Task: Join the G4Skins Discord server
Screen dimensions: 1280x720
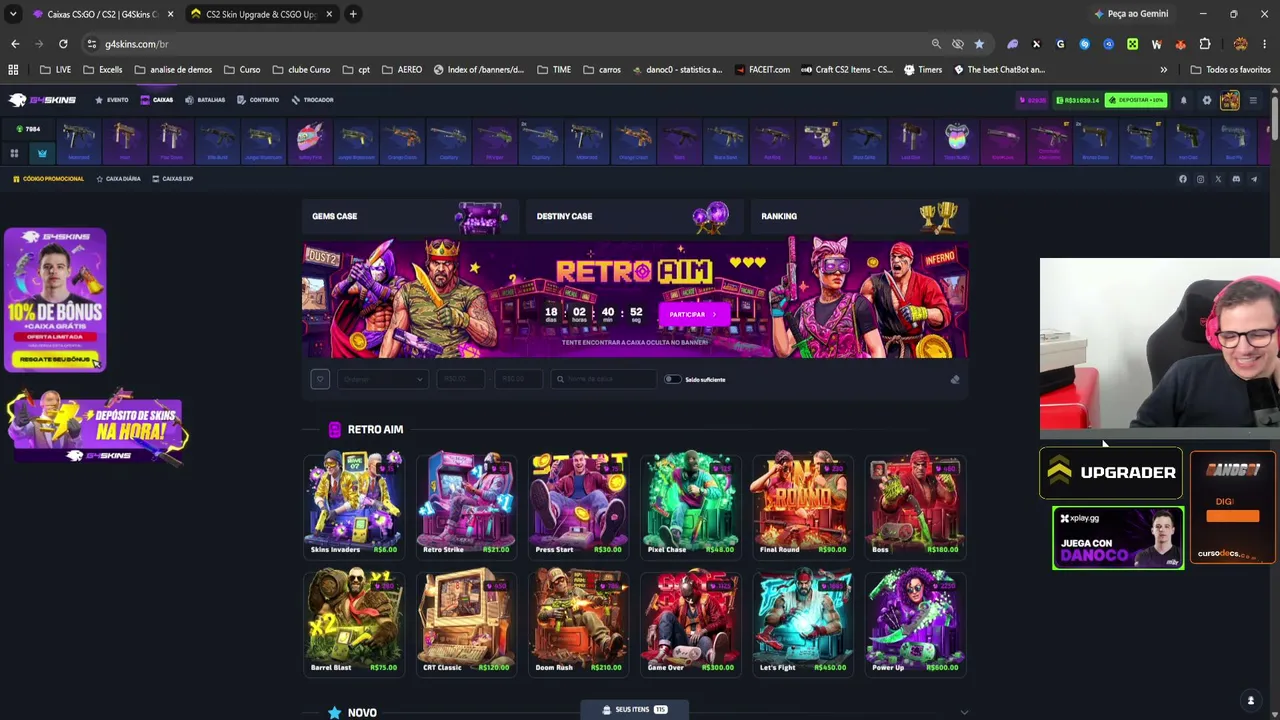Action: point(1236,179)
